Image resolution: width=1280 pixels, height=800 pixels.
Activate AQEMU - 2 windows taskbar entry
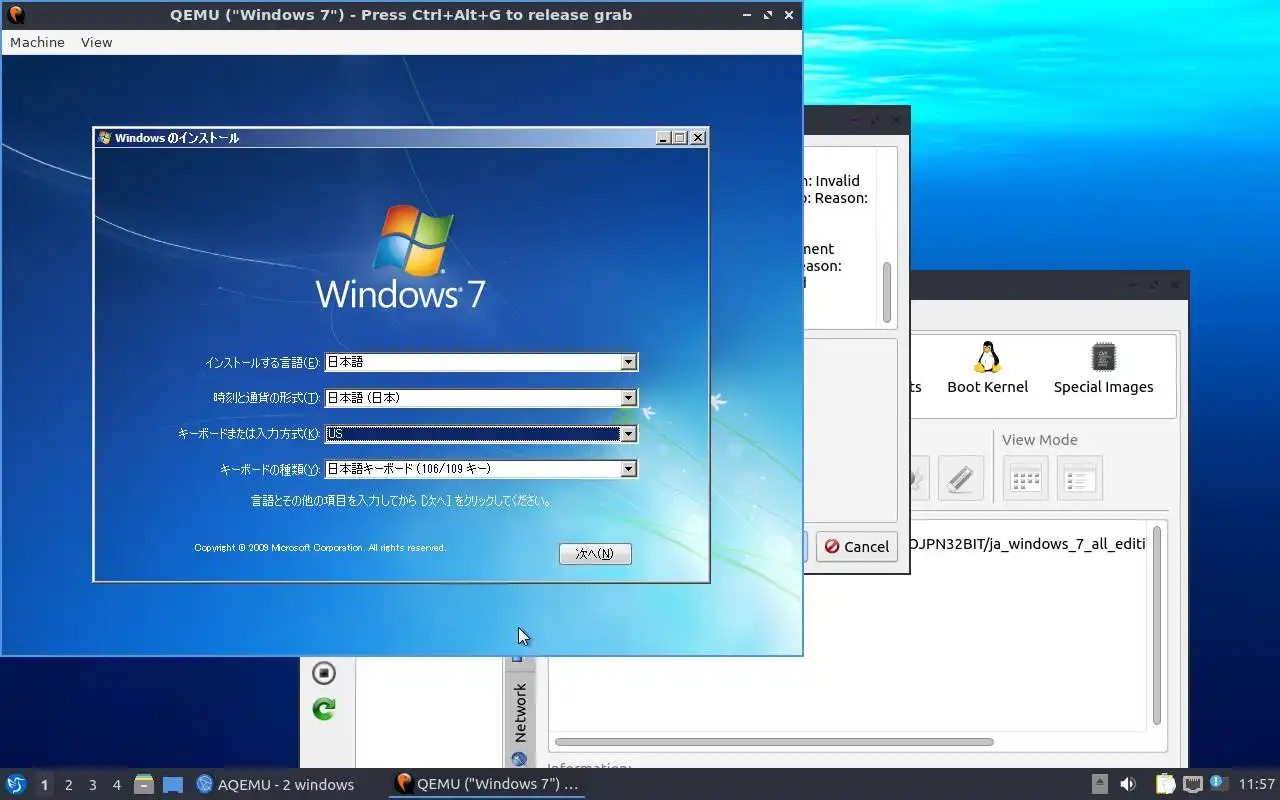click(x=276, y=784)
